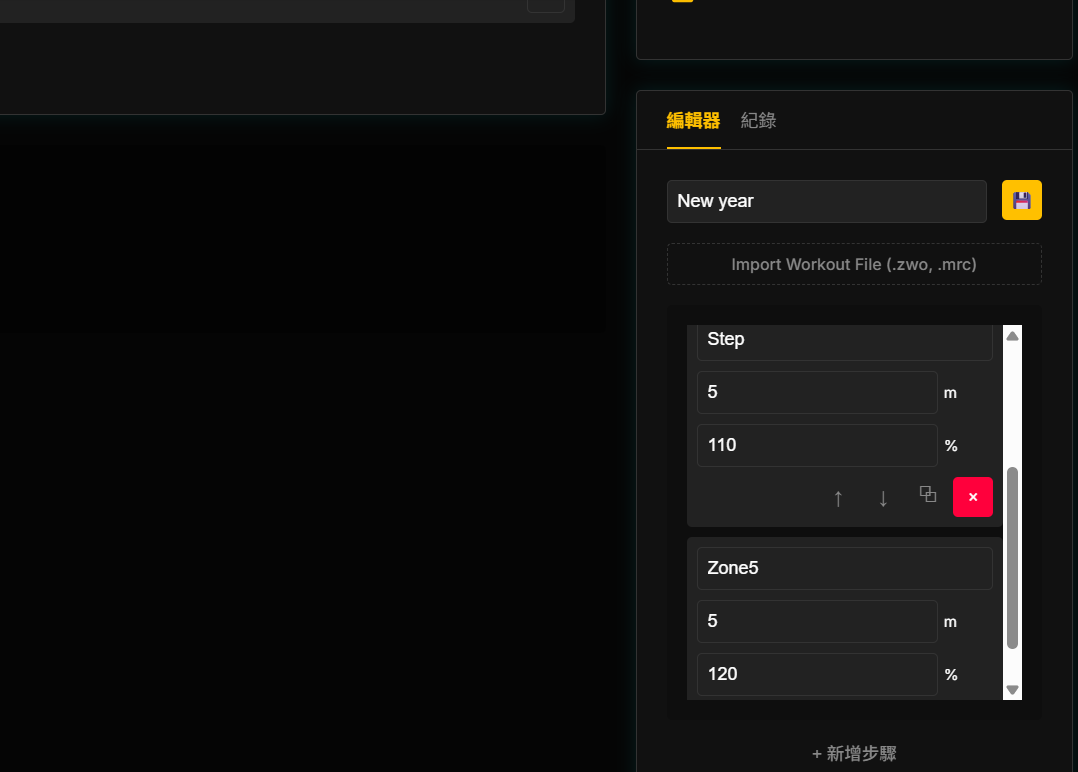
Task: Click the scrollbar down arrow in steps list
Action: [x=1012, y=689]
